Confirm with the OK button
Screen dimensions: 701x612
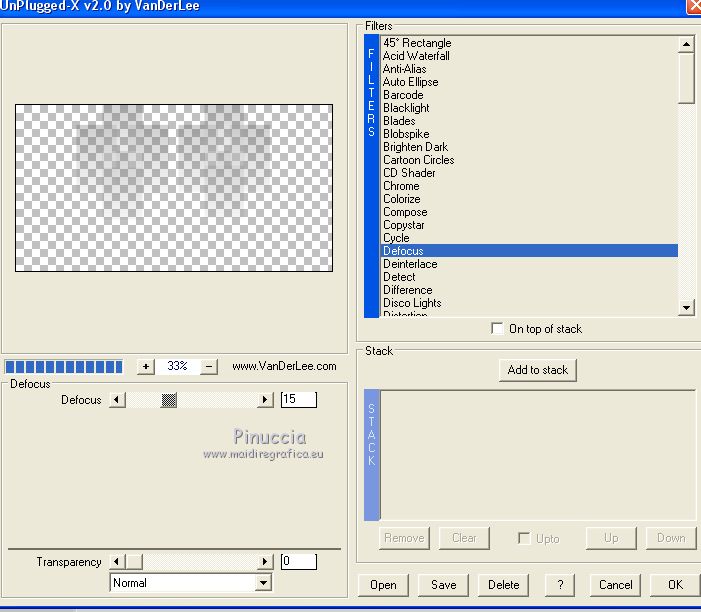[675, 585]
